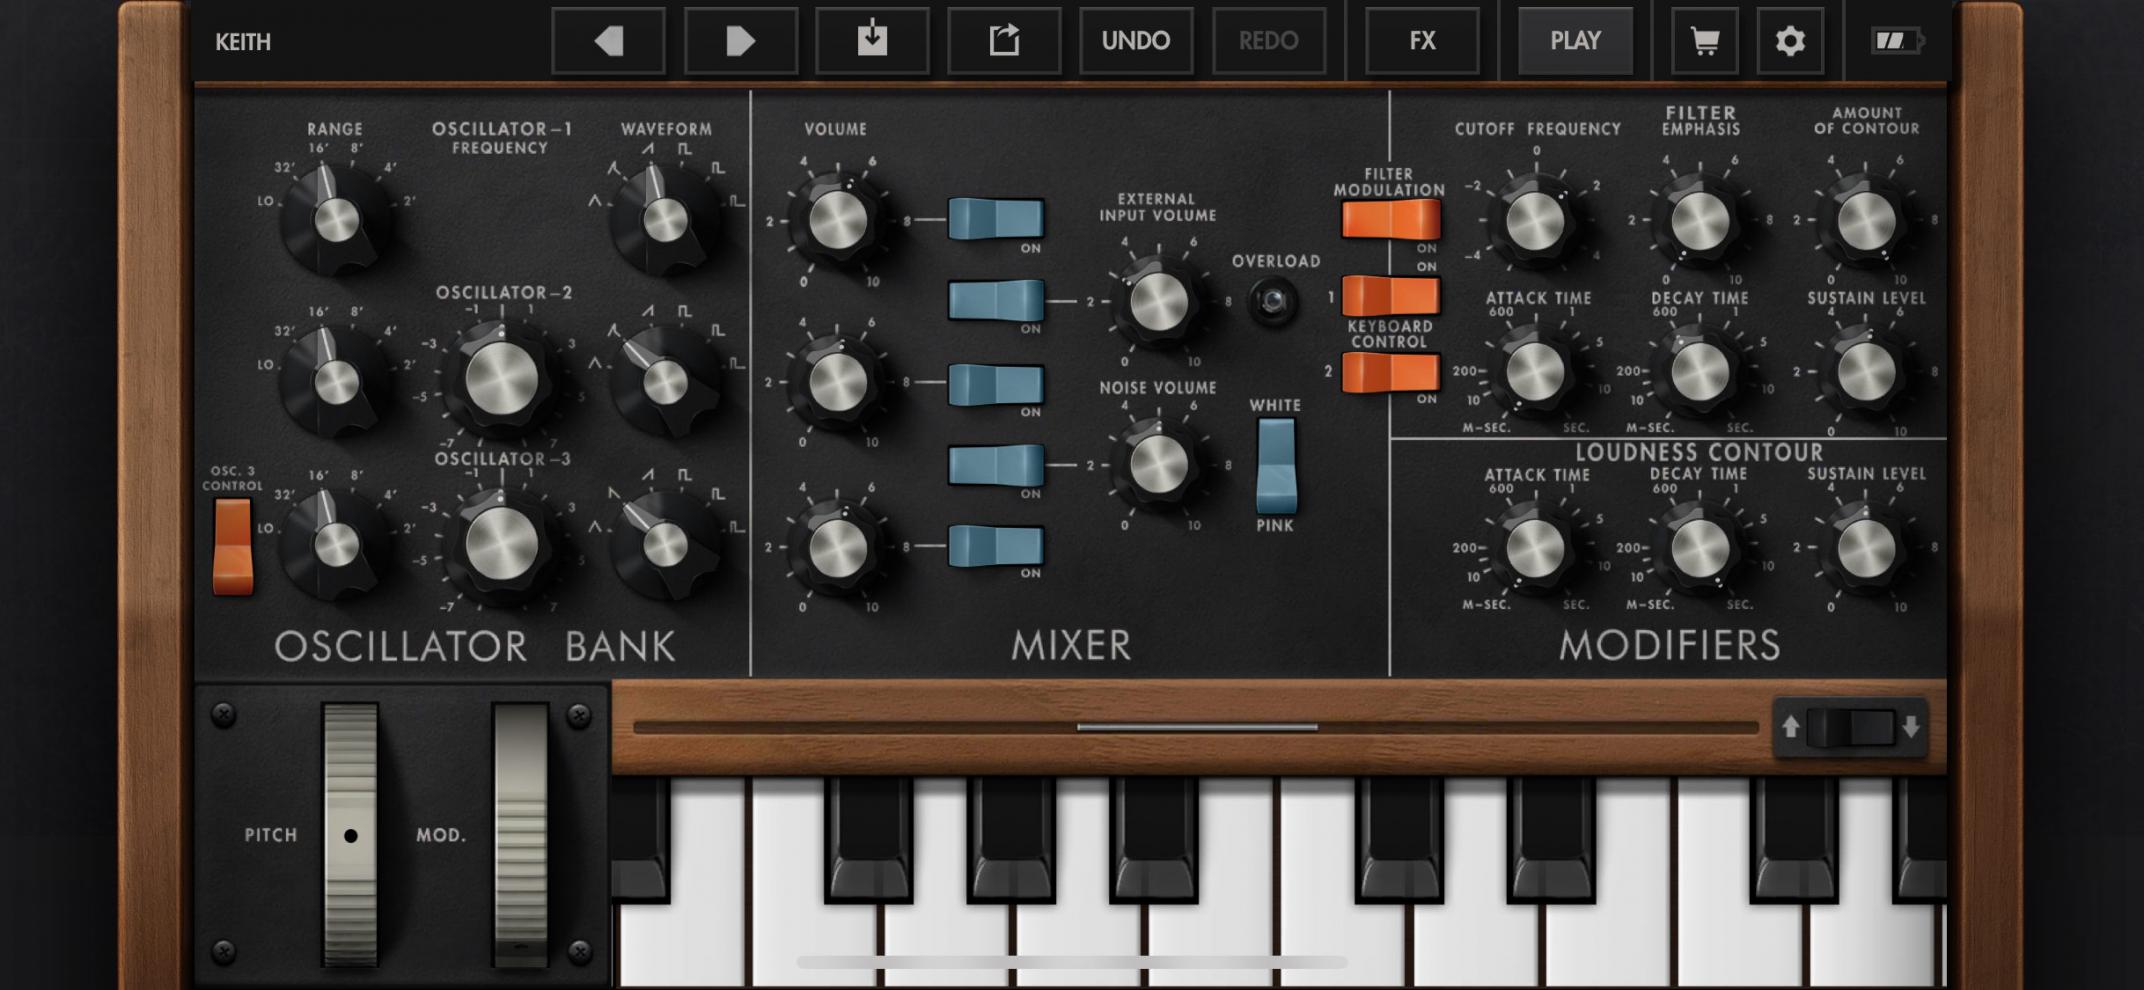
Task: Open the save preset icon
Action: click(873, 41)
